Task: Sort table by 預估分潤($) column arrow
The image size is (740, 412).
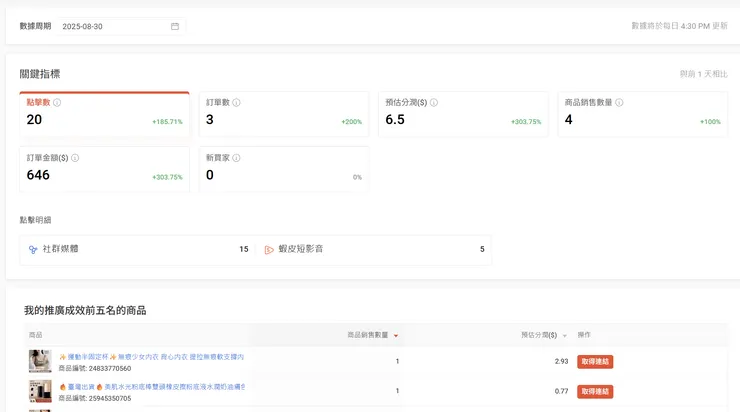Action: click(564, 336)
